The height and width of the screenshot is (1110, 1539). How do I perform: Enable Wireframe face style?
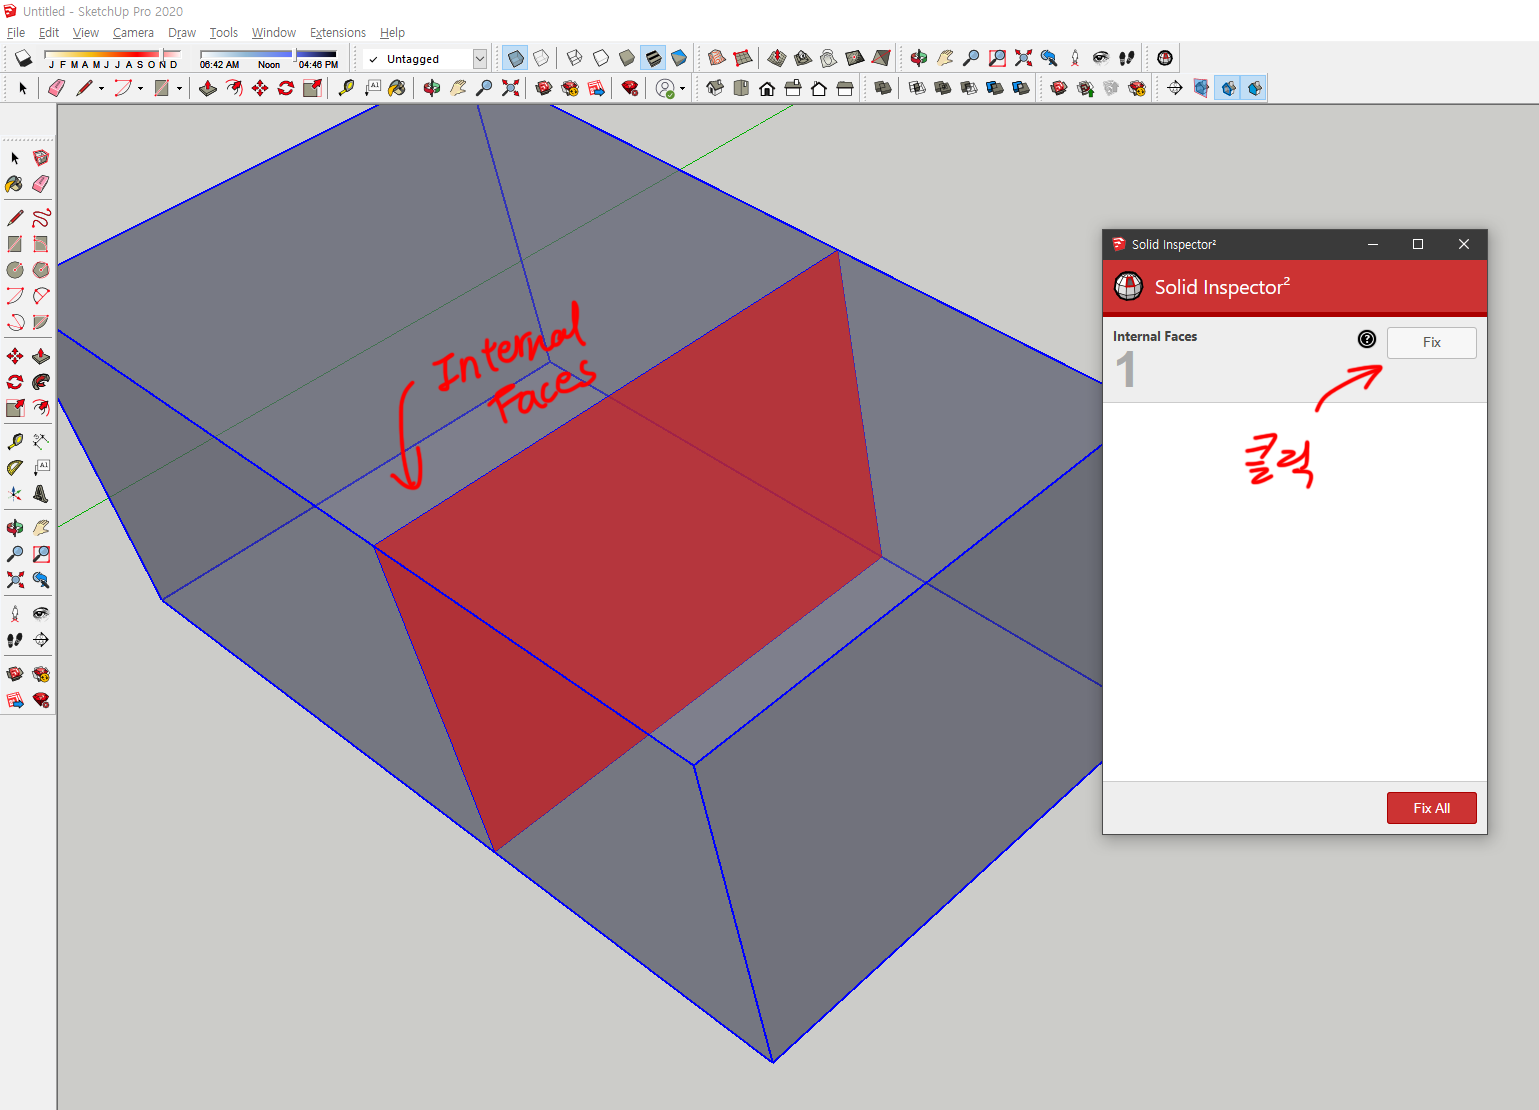tap(575, 58)
